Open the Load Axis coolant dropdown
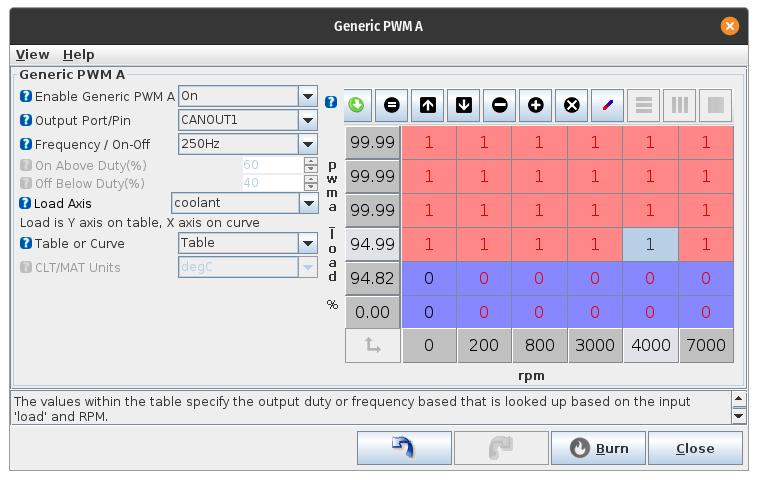 [308, 203]
